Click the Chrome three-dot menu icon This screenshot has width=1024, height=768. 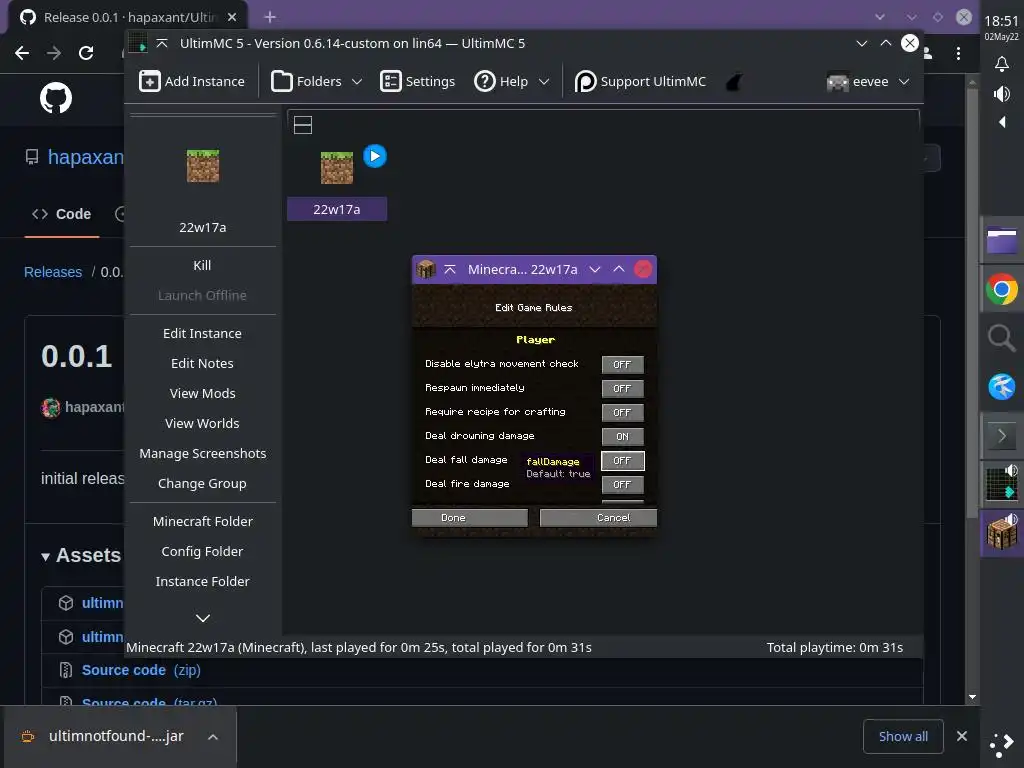[958, 54]
